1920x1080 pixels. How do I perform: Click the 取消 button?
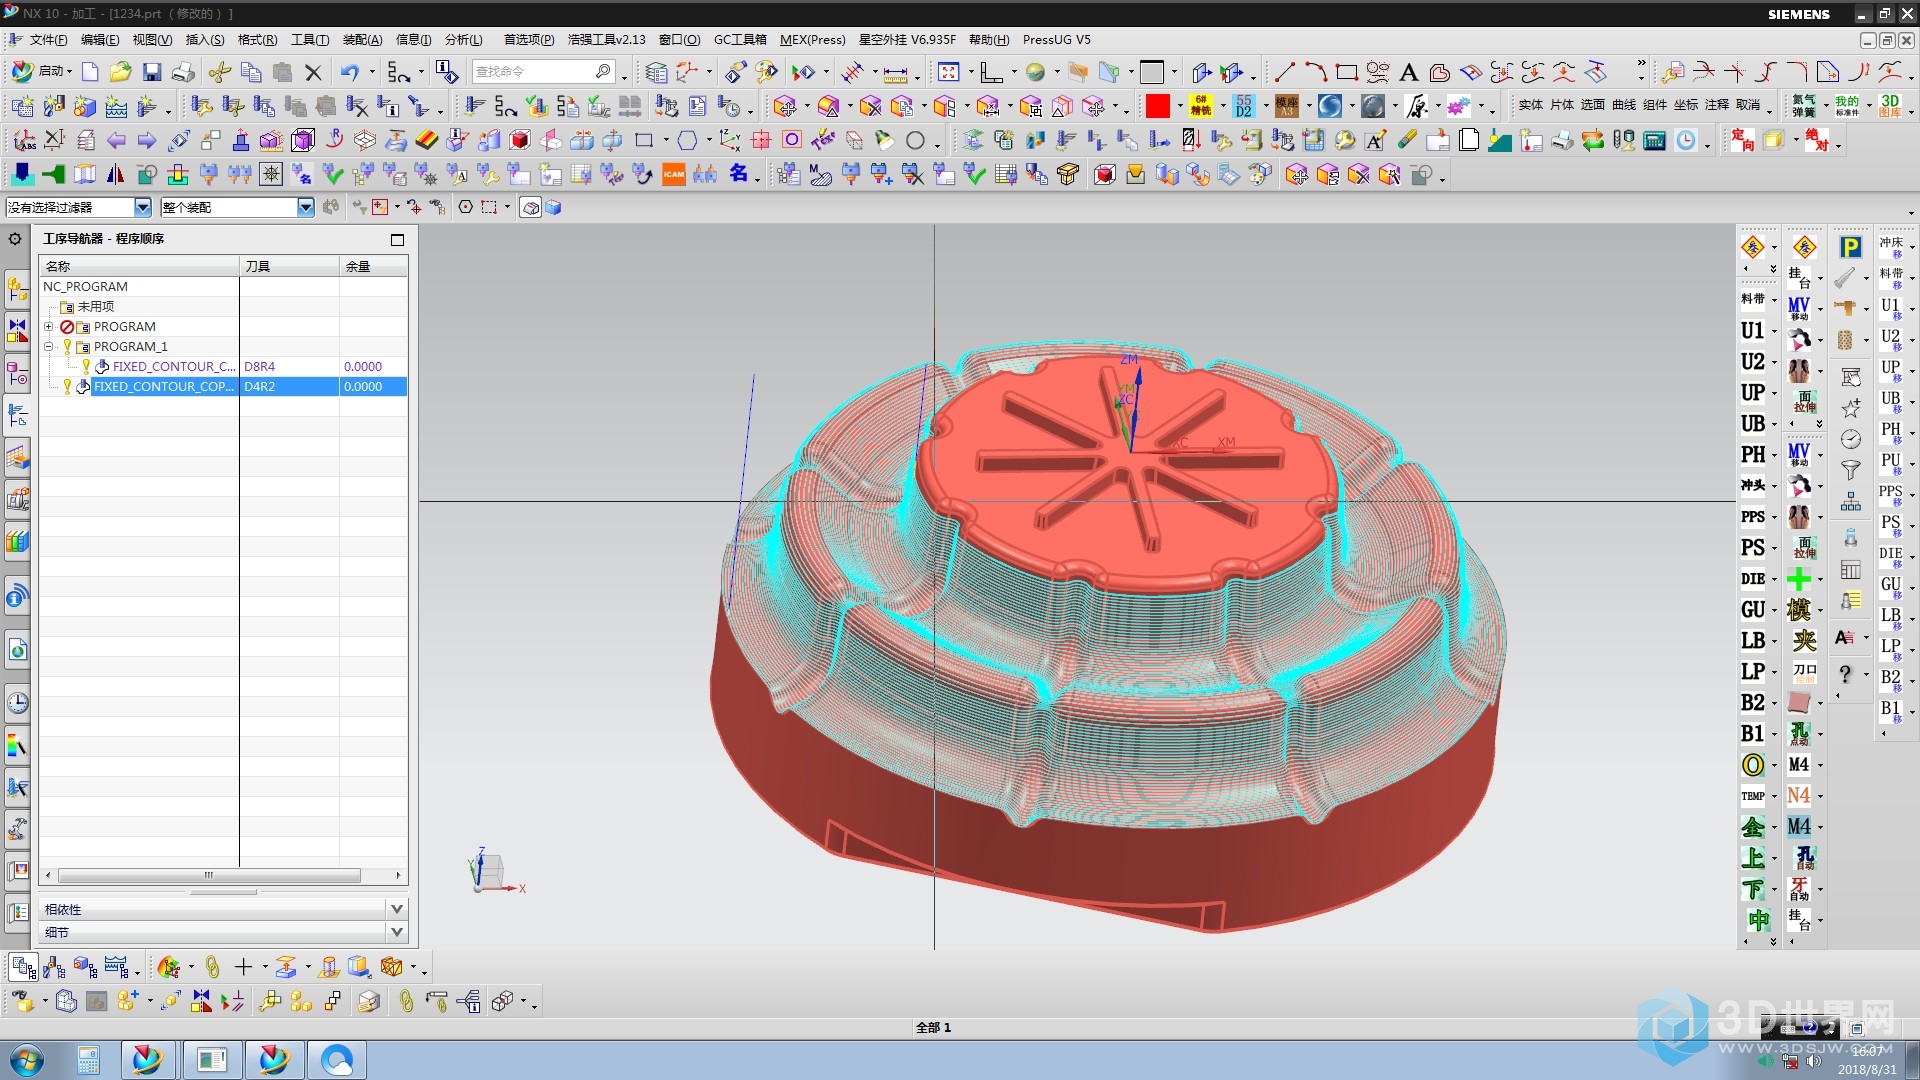[1748, 105]
